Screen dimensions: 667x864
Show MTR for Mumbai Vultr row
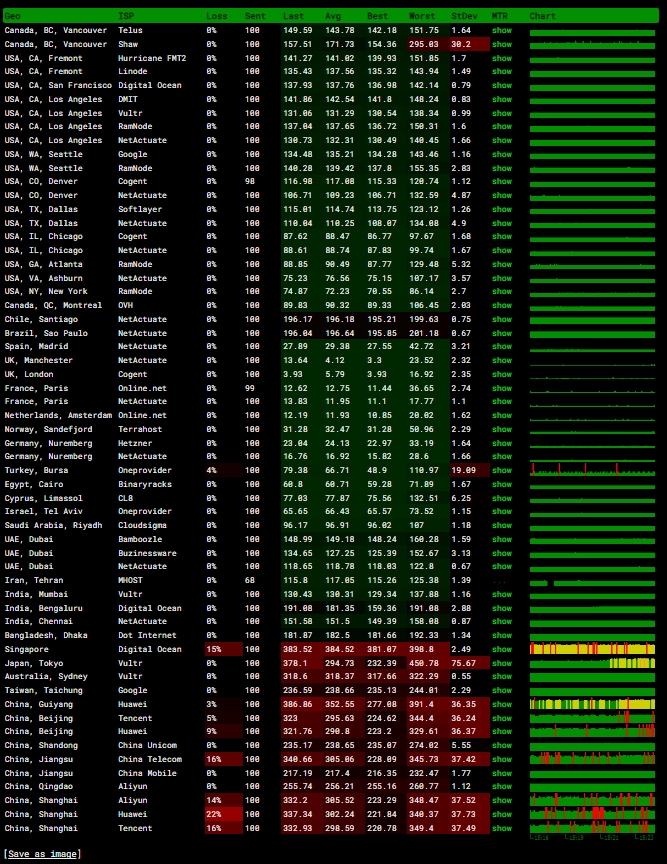pos(502,594)
